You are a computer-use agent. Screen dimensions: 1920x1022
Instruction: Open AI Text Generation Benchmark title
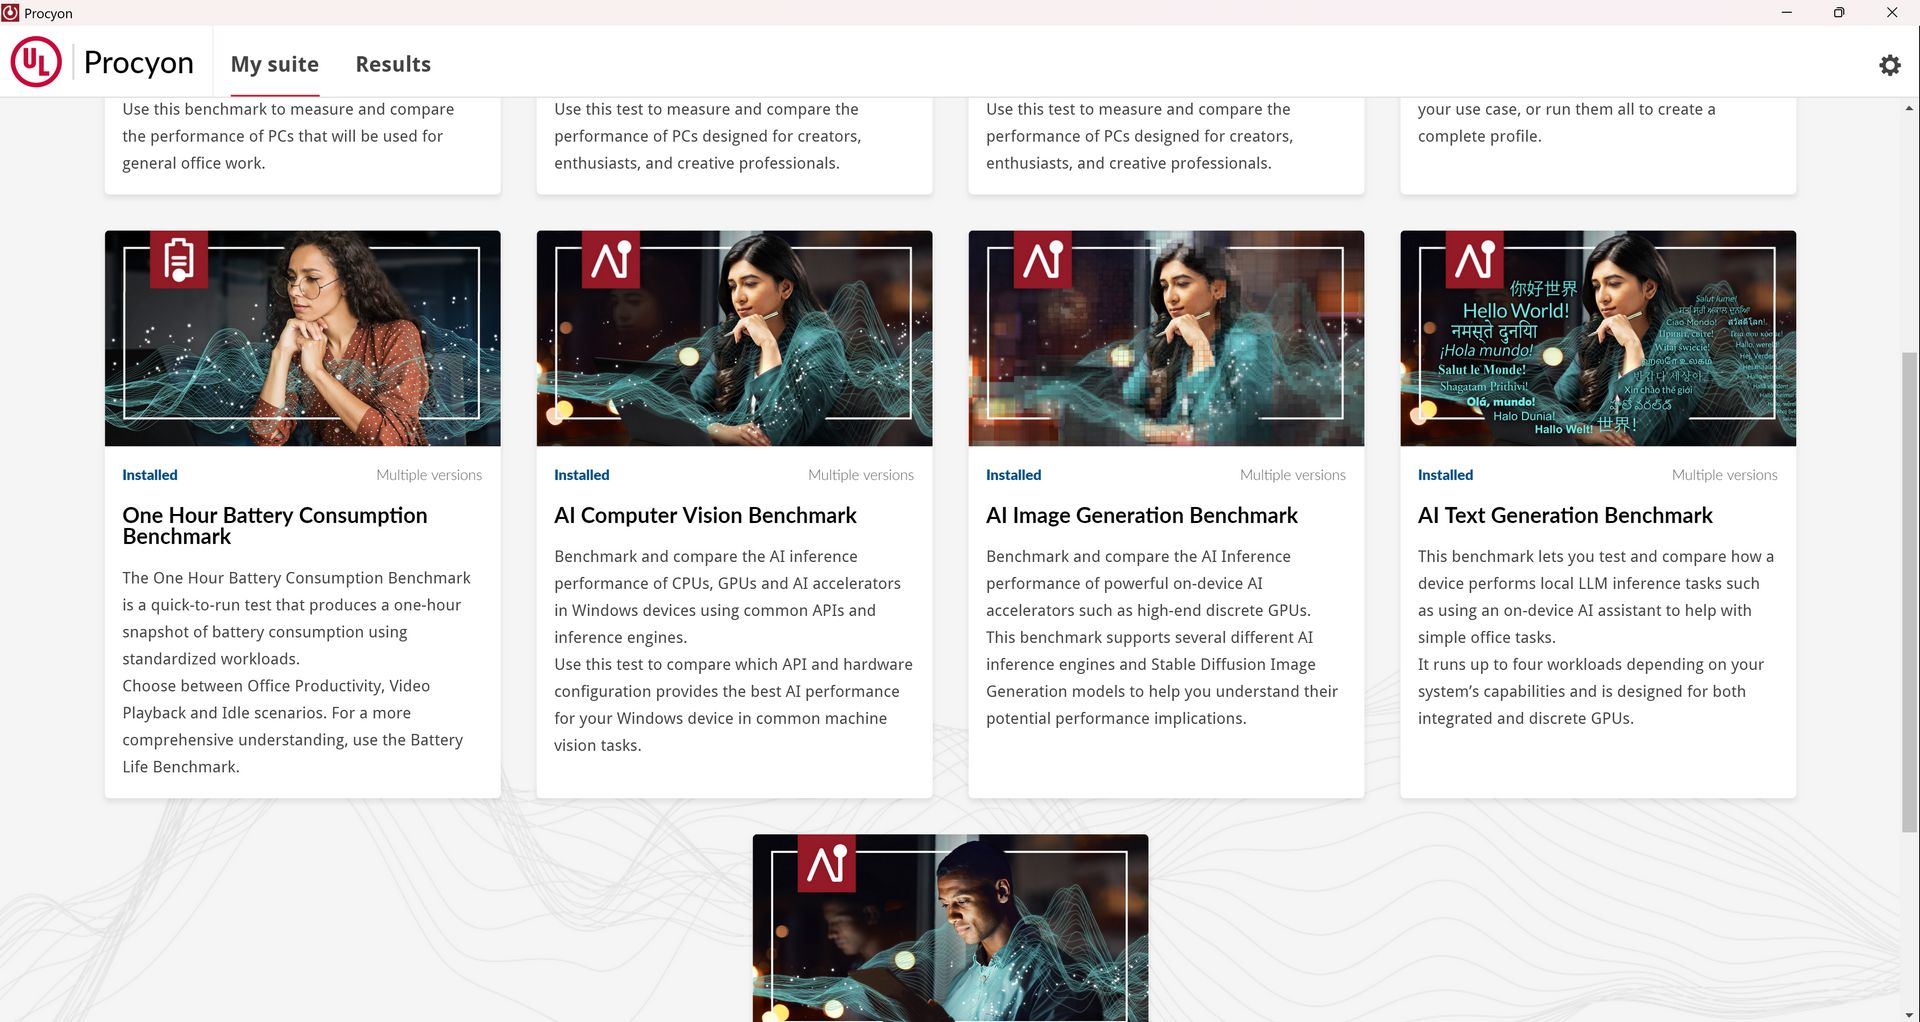(1565, 515)
